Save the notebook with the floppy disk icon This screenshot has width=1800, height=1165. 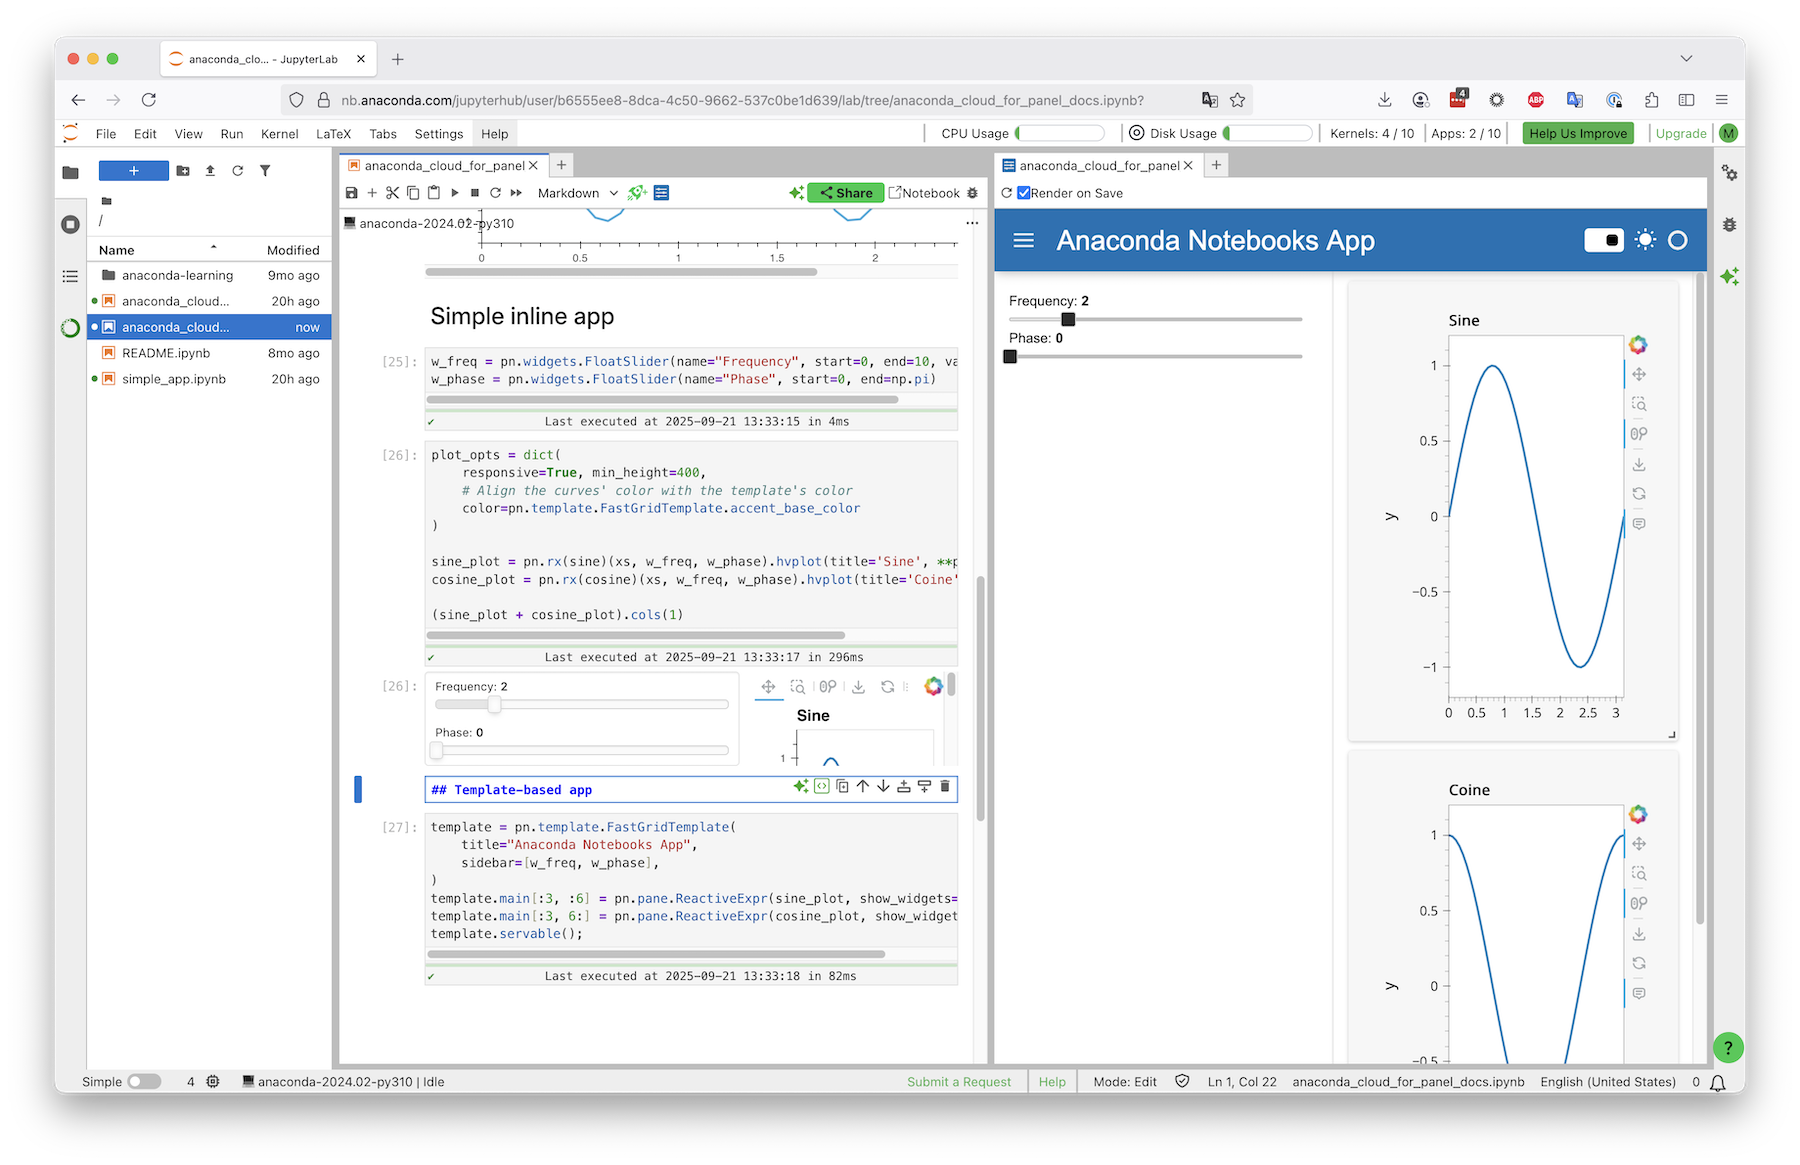(351, 193)
